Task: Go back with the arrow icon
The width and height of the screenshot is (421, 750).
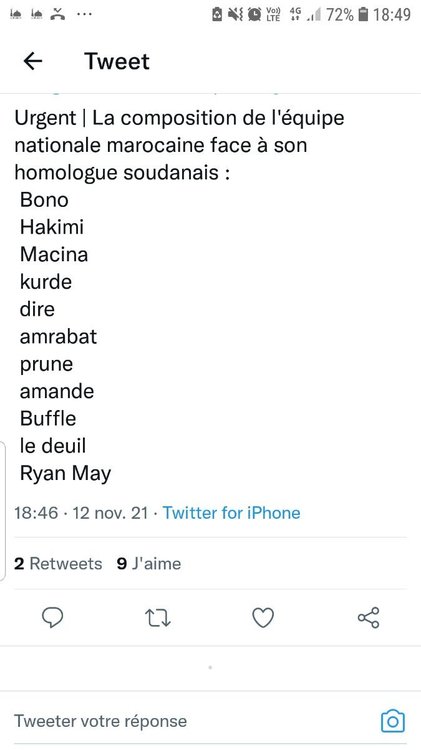Action: click(33, 61)
